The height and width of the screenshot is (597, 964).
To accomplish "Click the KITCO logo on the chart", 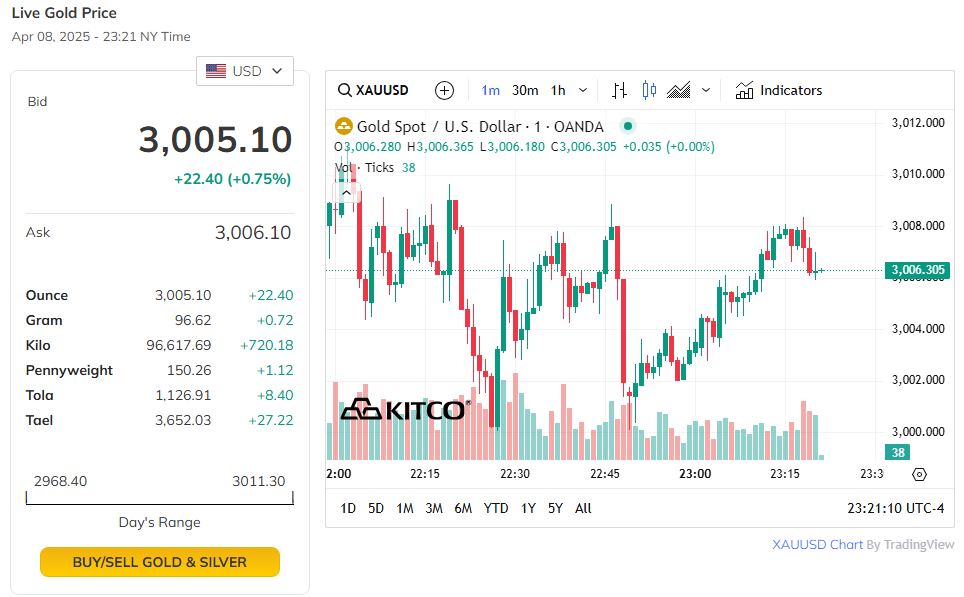I will (x=404, y=409).
